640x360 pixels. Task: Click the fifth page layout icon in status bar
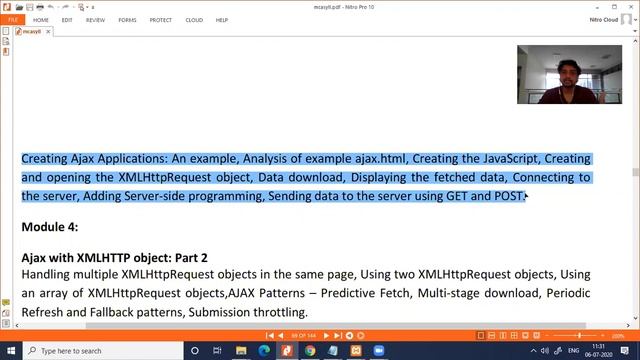tap(525, 336)
